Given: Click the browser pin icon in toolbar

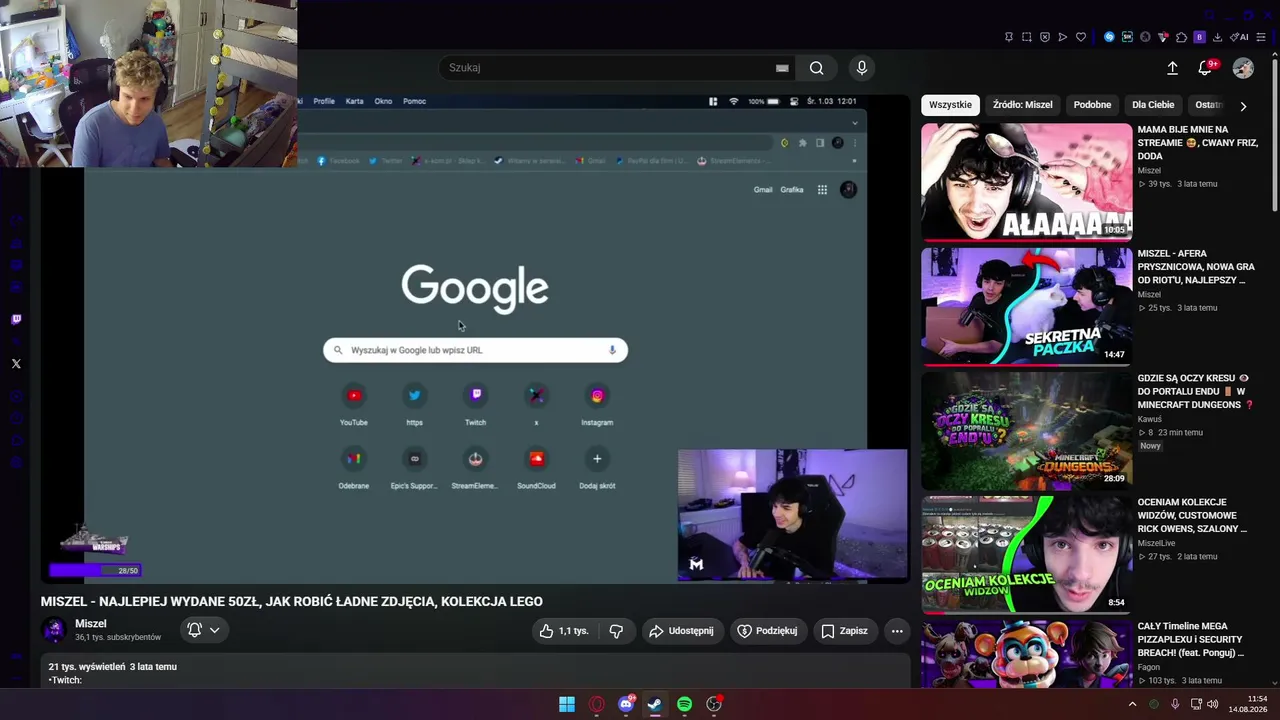Looking at the screenshot, I should click(x=1009, y=37).
